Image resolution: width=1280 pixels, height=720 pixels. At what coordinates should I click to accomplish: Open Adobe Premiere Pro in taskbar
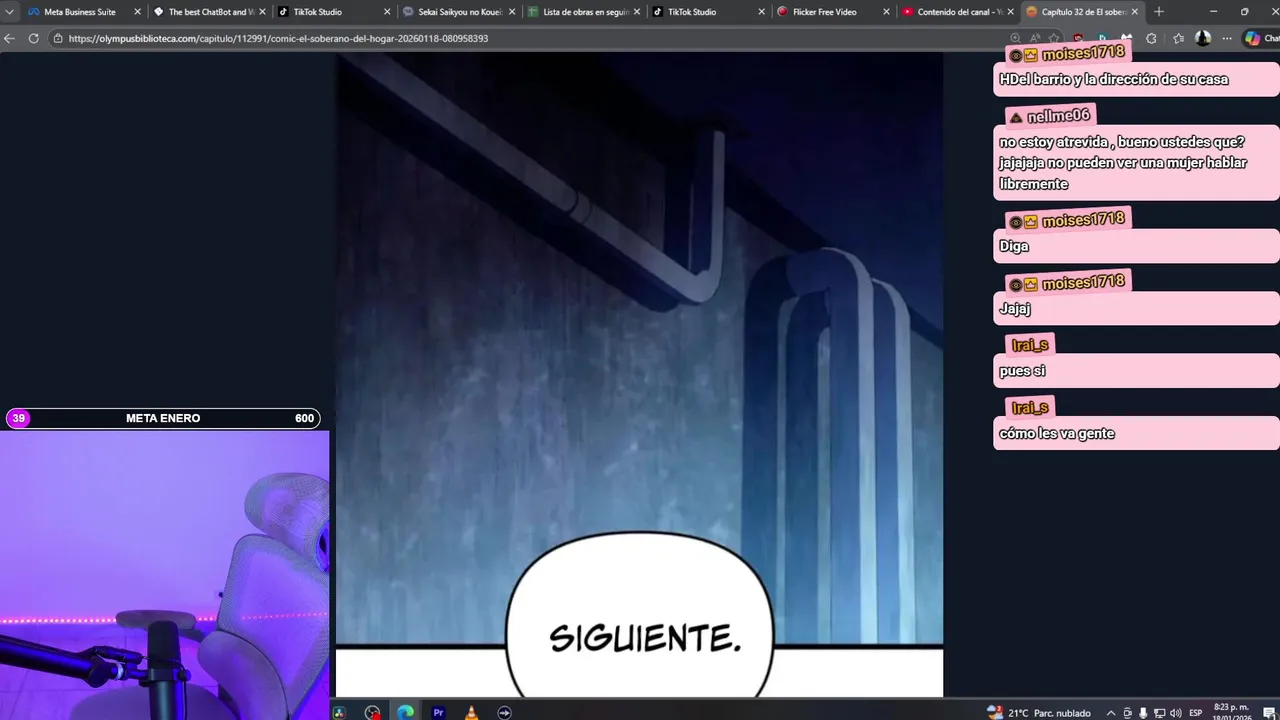438,712
